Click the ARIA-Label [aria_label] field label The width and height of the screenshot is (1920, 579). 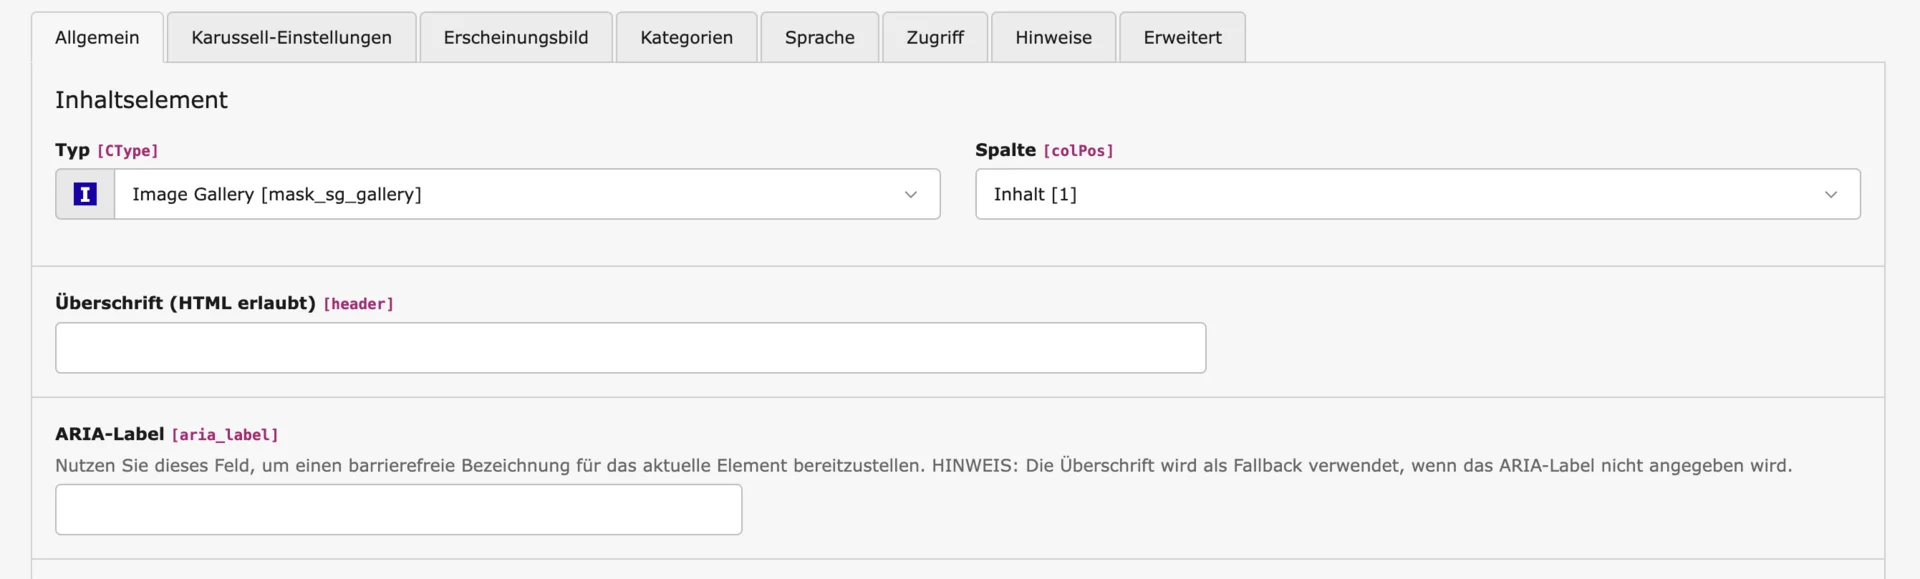click(x=167, y=434)
